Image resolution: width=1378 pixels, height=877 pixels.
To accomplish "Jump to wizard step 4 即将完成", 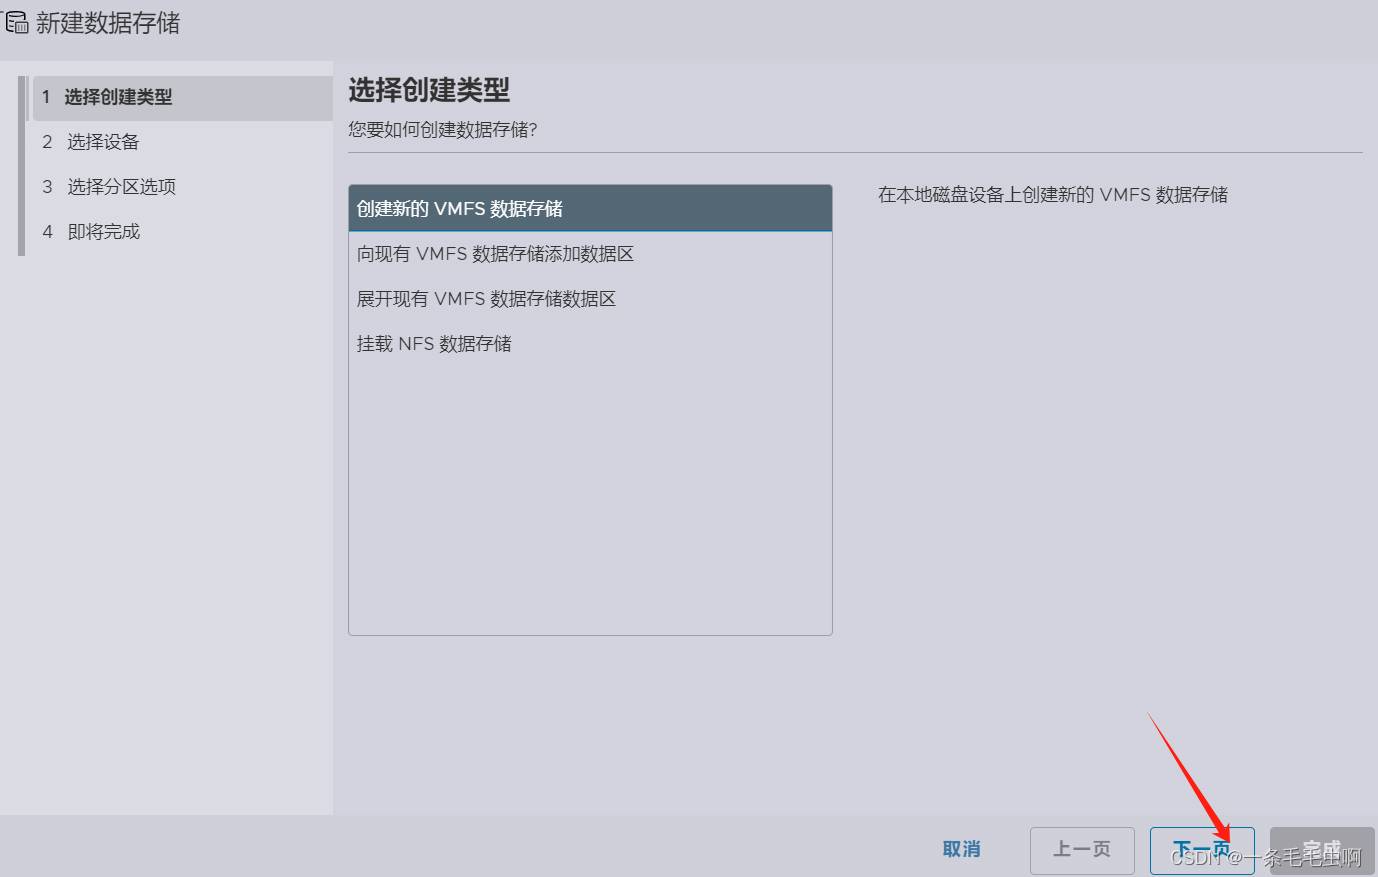I will click(x=103, y=232).
